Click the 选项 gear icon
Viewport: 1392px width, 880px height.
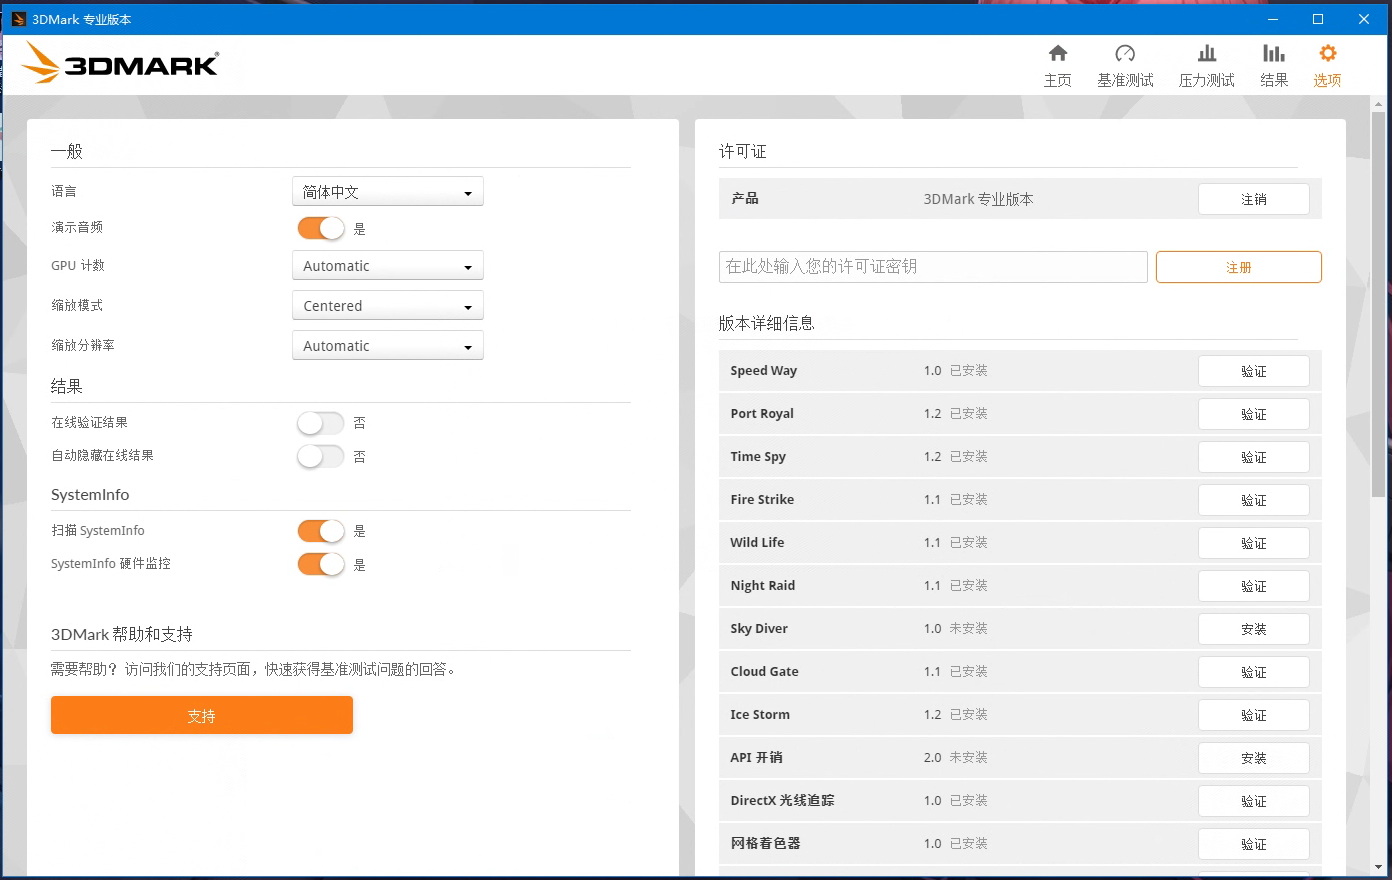pos(1327,54)
